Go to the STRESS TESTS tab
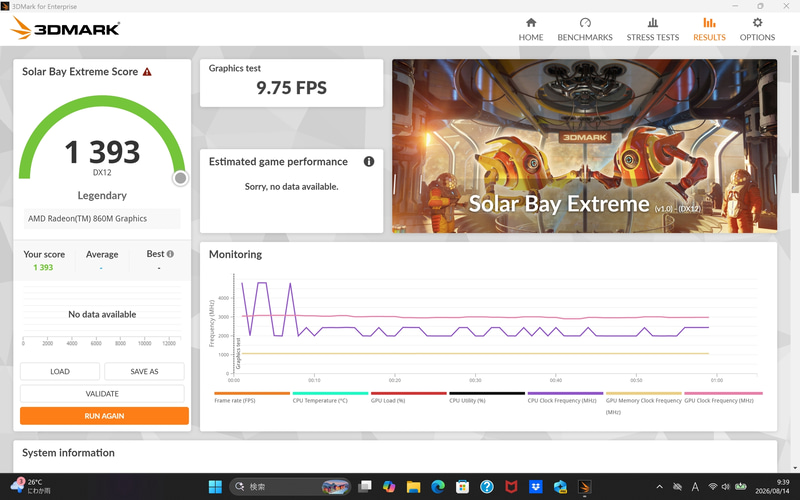The width and height of the screenshot is (800, 500). pos(653,29)
